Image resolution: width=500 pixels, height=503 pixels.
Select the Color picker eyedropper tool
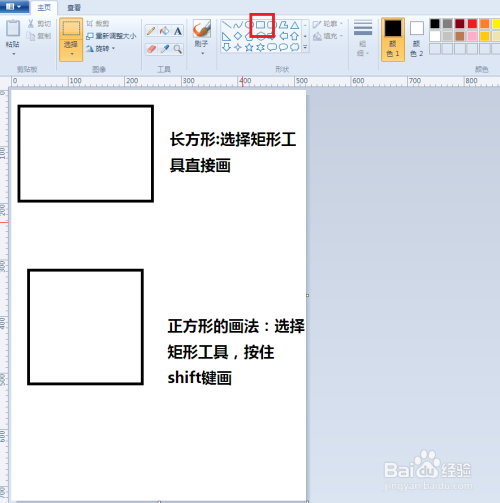click(x=164, y=49)
